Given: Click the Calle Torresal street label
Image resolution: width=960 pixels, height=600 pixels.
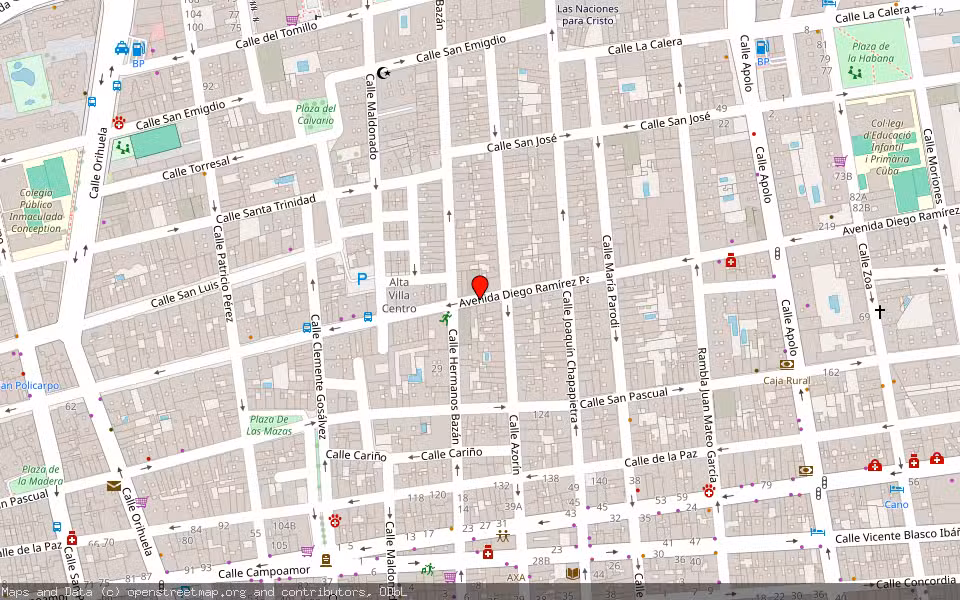Looking at the screenshot, I should pos(196,167).
